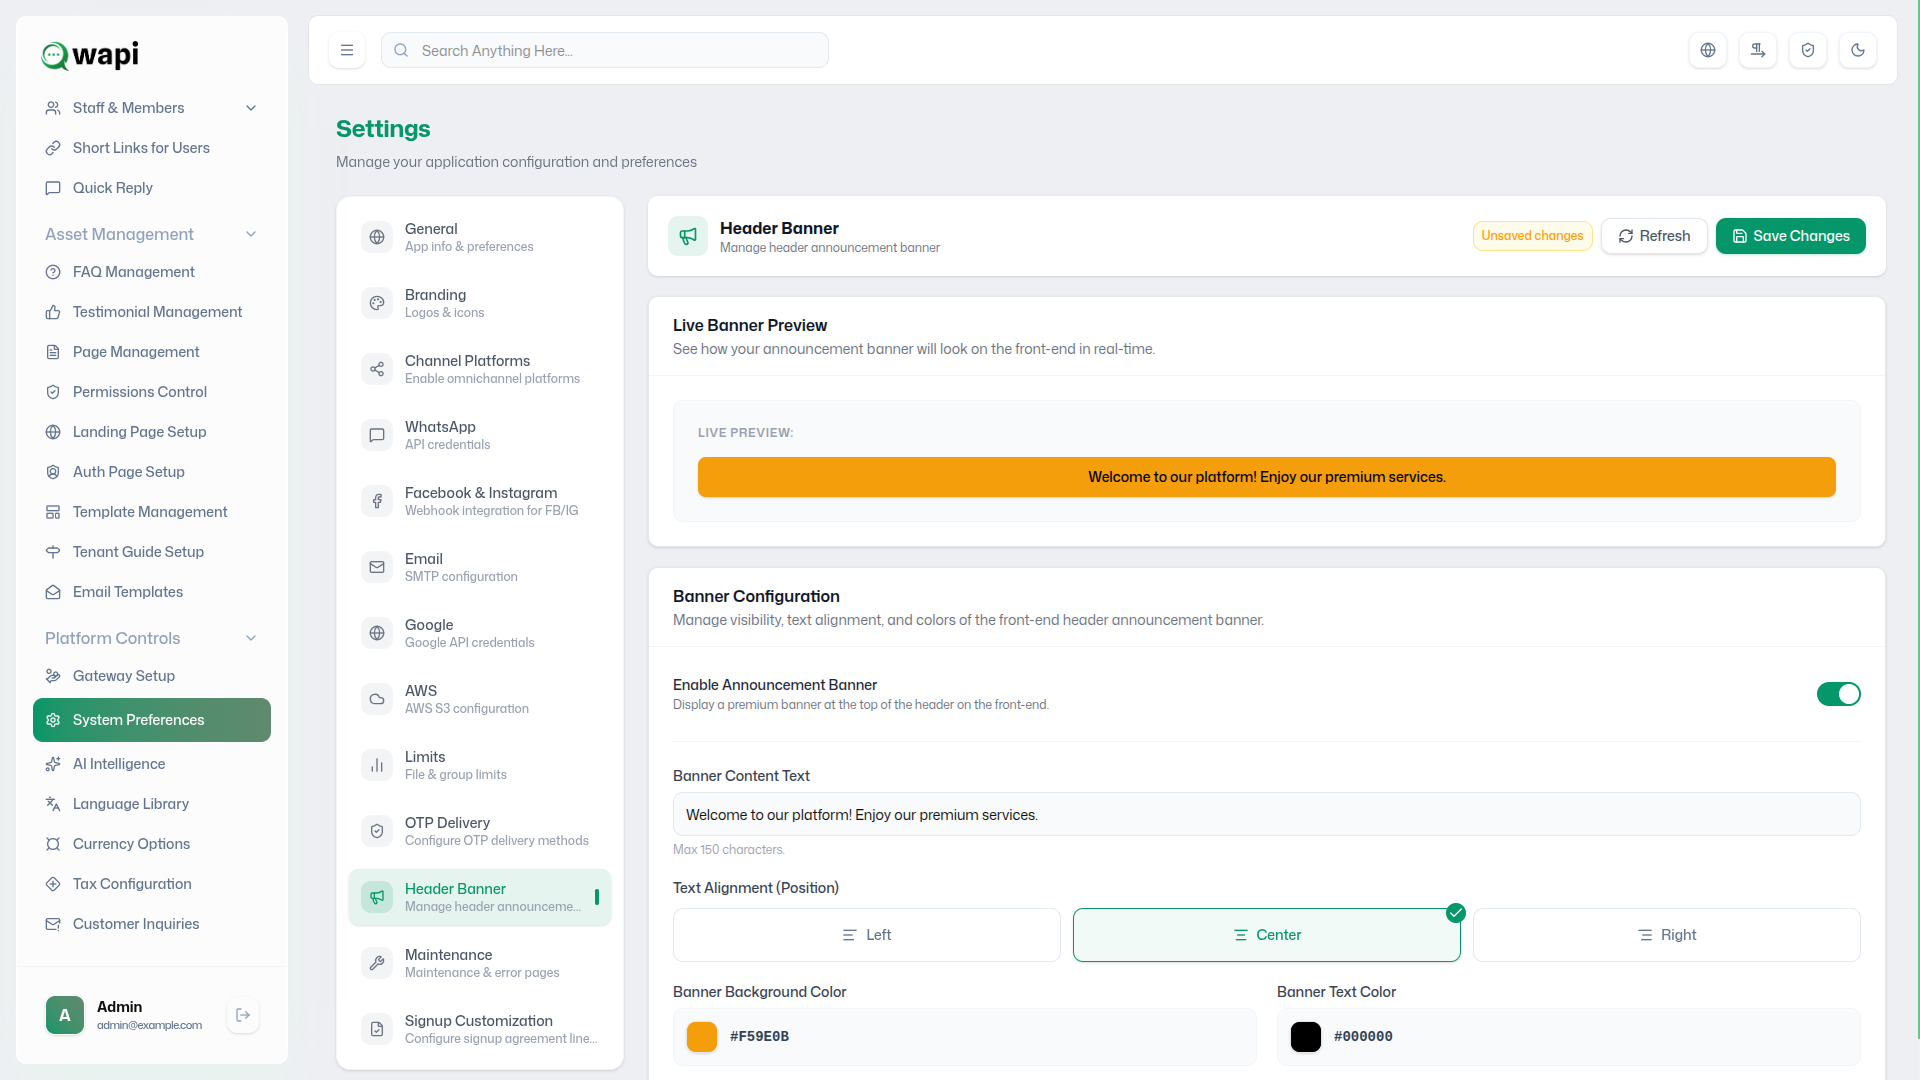Open Tax Configuration page
Screen dimensions: 1920x1080
click(x=152, y=884)
